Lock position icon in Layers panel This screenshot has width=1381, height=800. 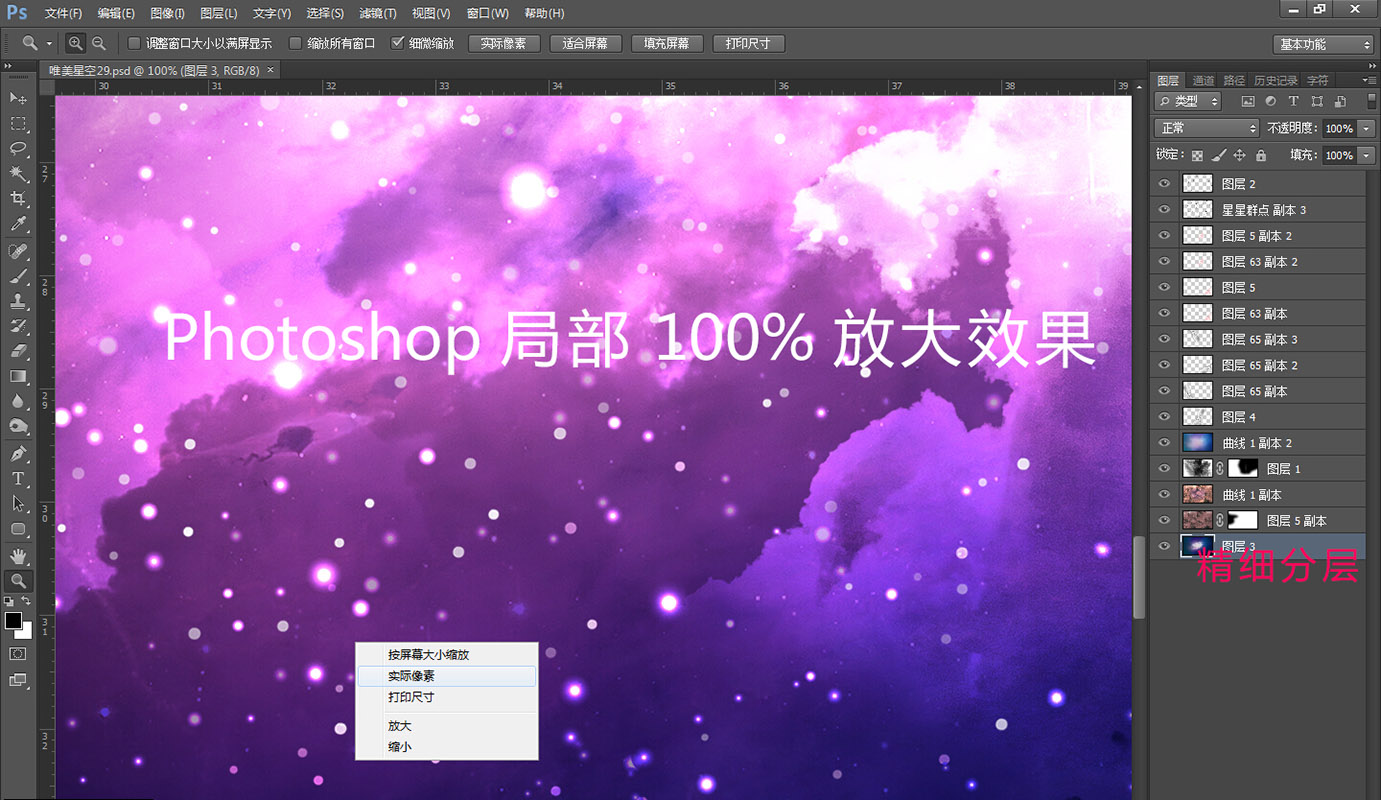(x=1239, y=155)
